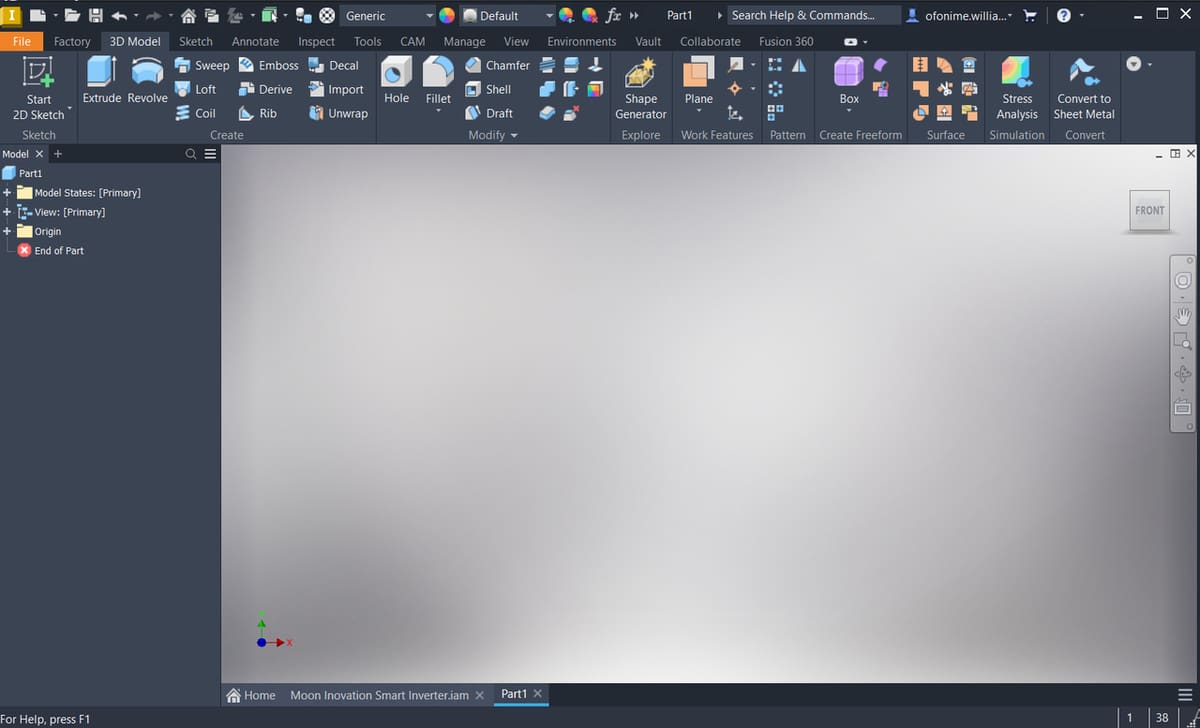Choose the Sweep feature
The image size is (1200, 728).
click(201, 65)
